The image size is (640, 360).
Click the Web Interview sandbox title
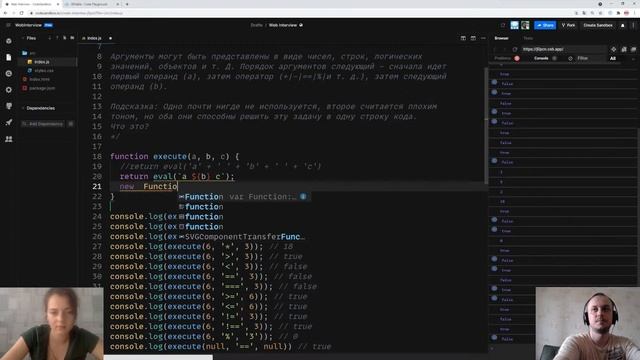point(282,25)
